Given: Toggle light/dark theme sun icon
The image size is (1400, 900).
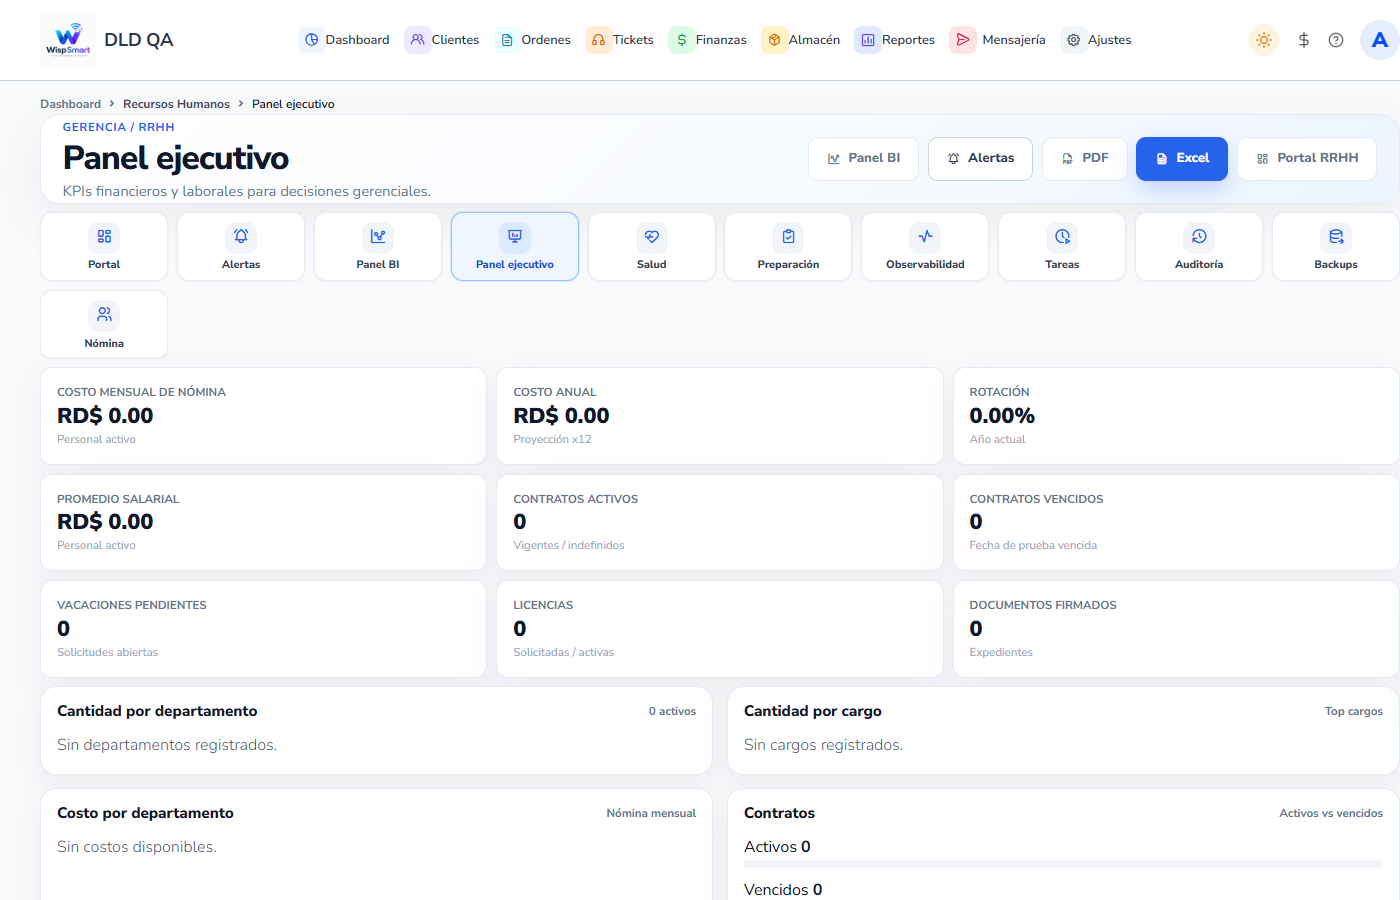Looking at the screenshot, I should pos(1264,40).
